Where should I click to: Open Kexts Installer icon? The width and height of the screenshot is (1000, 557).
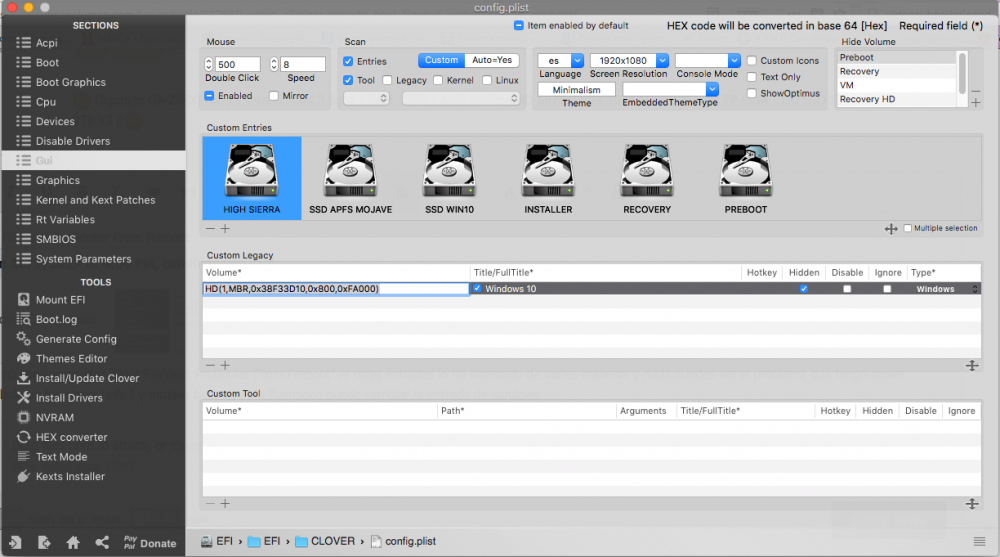tap(24, 476)
